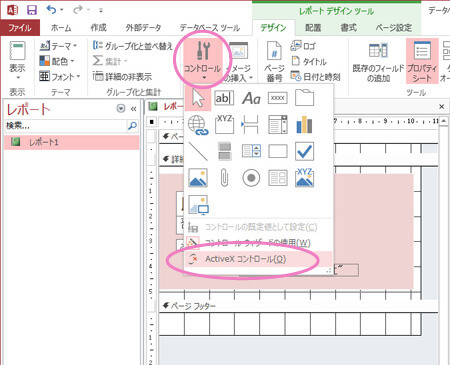Expand the 表示 view dropdown

coord(17,61)
